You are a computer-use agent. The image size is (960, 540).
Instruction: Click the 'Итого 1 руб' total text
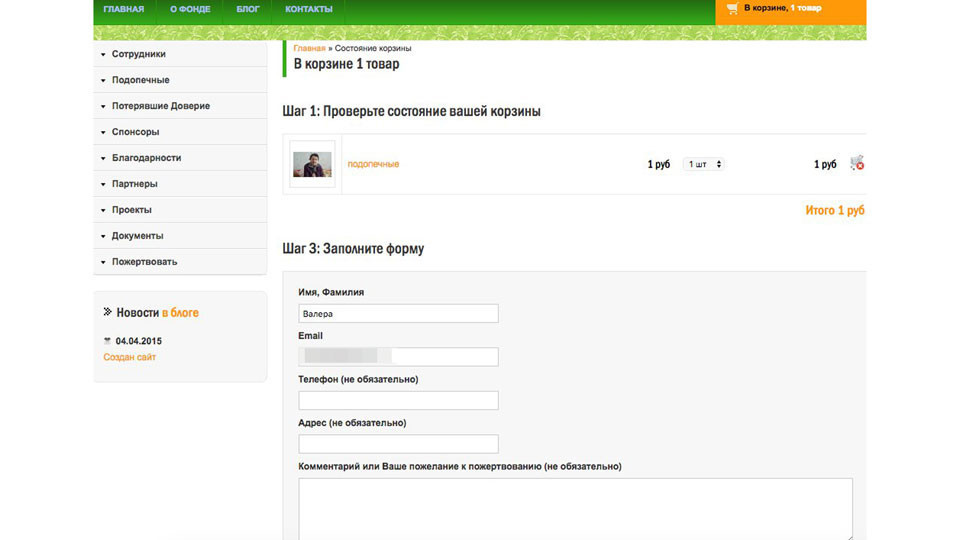point(835,210)
